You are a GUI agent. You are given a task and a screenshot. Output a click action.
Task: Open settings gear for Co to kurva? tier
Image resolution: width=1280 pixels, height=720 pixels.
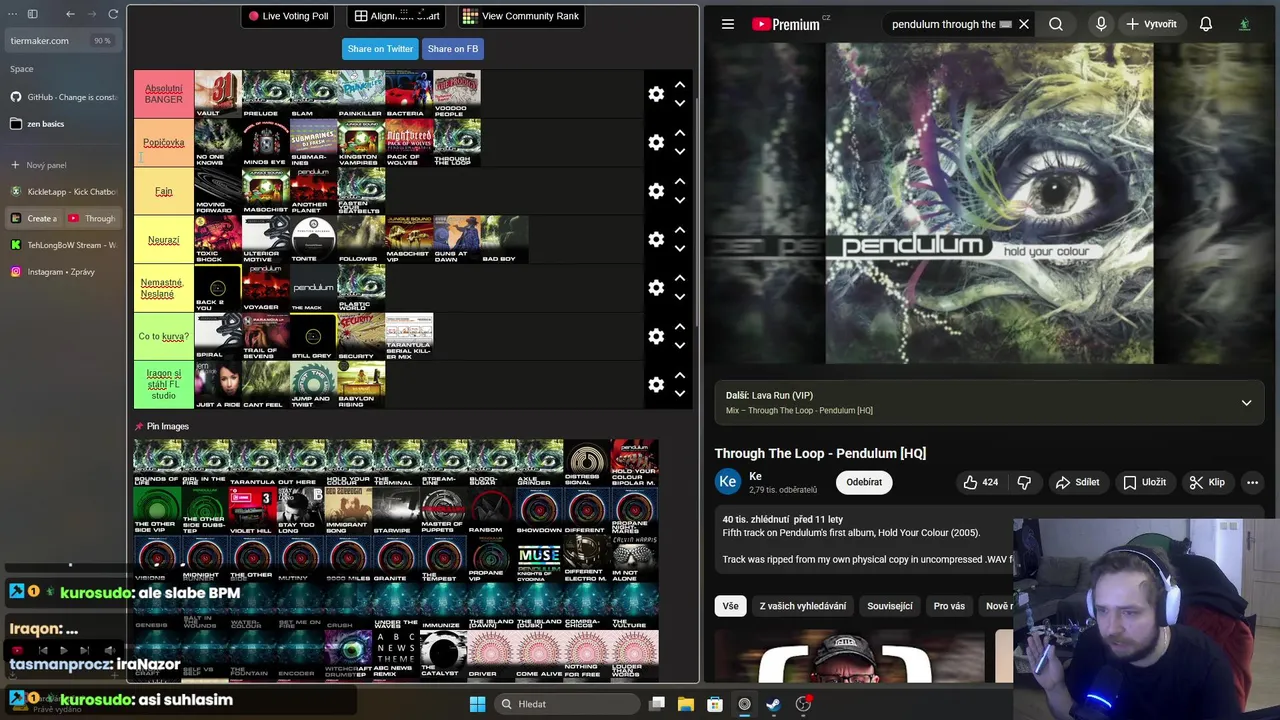click(x=656, y=336)
